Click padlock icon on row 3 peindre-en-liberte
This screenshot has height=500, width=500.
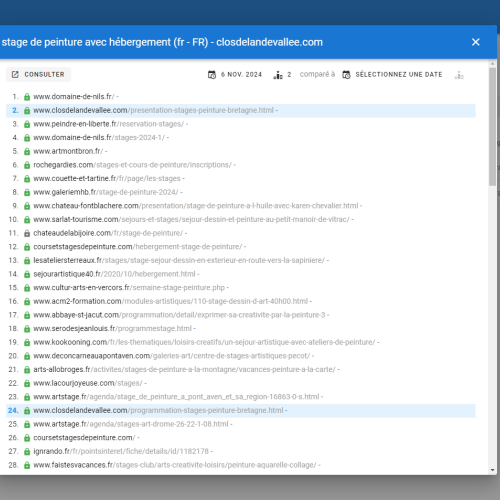click(x=27, y=124)
